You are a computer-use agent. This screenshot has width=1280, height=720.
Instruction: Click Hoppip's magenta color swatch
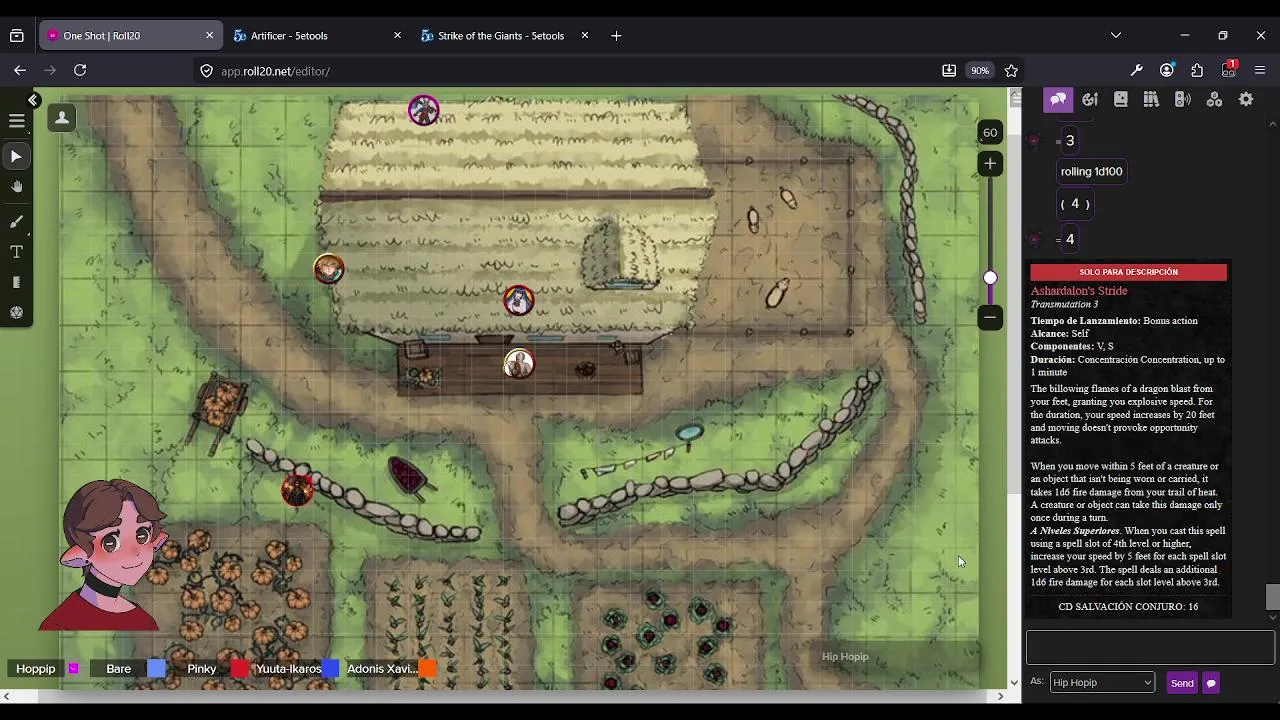click(73, 669)
